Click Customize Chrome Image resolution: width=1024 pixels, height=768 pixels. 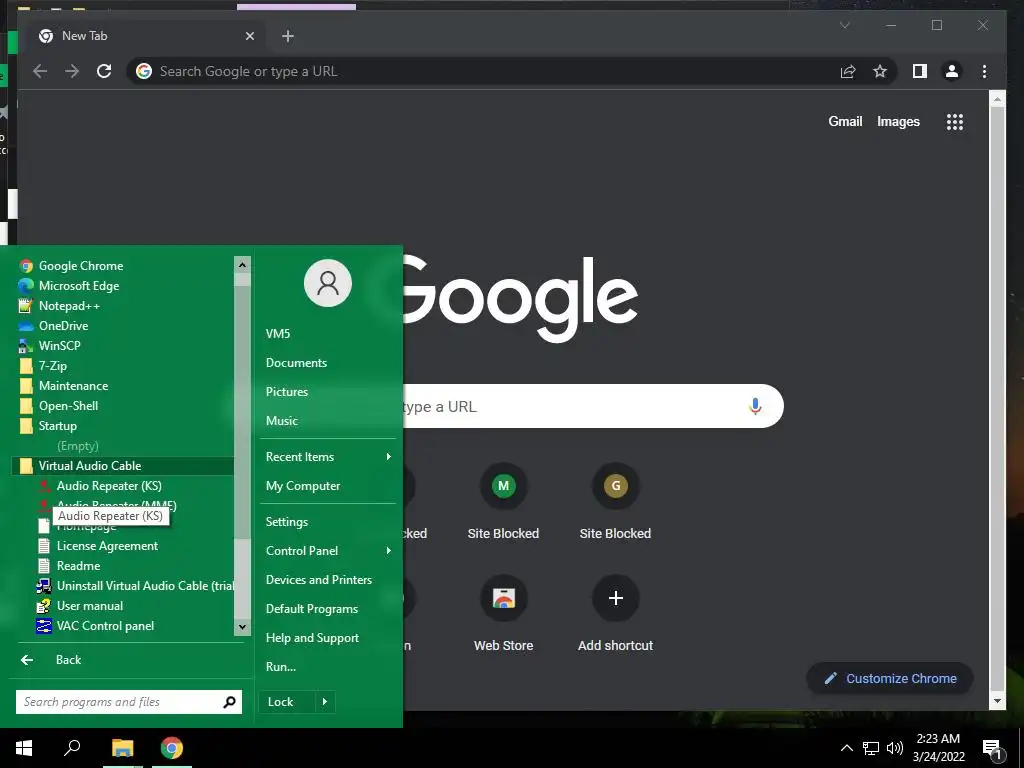tap(890, 679)
